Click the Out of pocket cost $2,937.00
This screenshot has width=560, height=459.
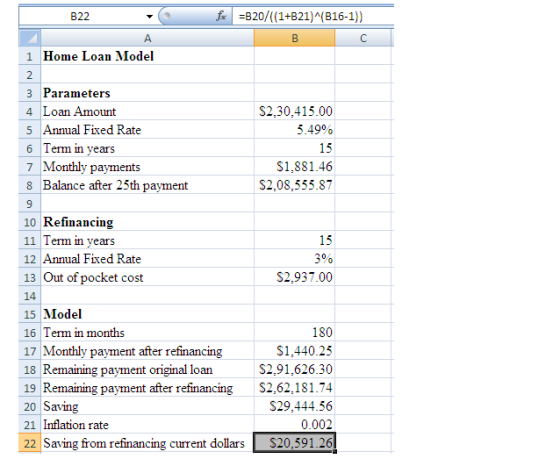[x=295, y=277]
